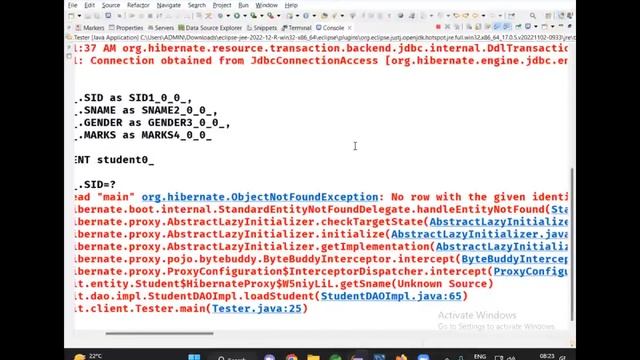
Task: Click the Coverage toolbar icon
Action: (253, 16)
